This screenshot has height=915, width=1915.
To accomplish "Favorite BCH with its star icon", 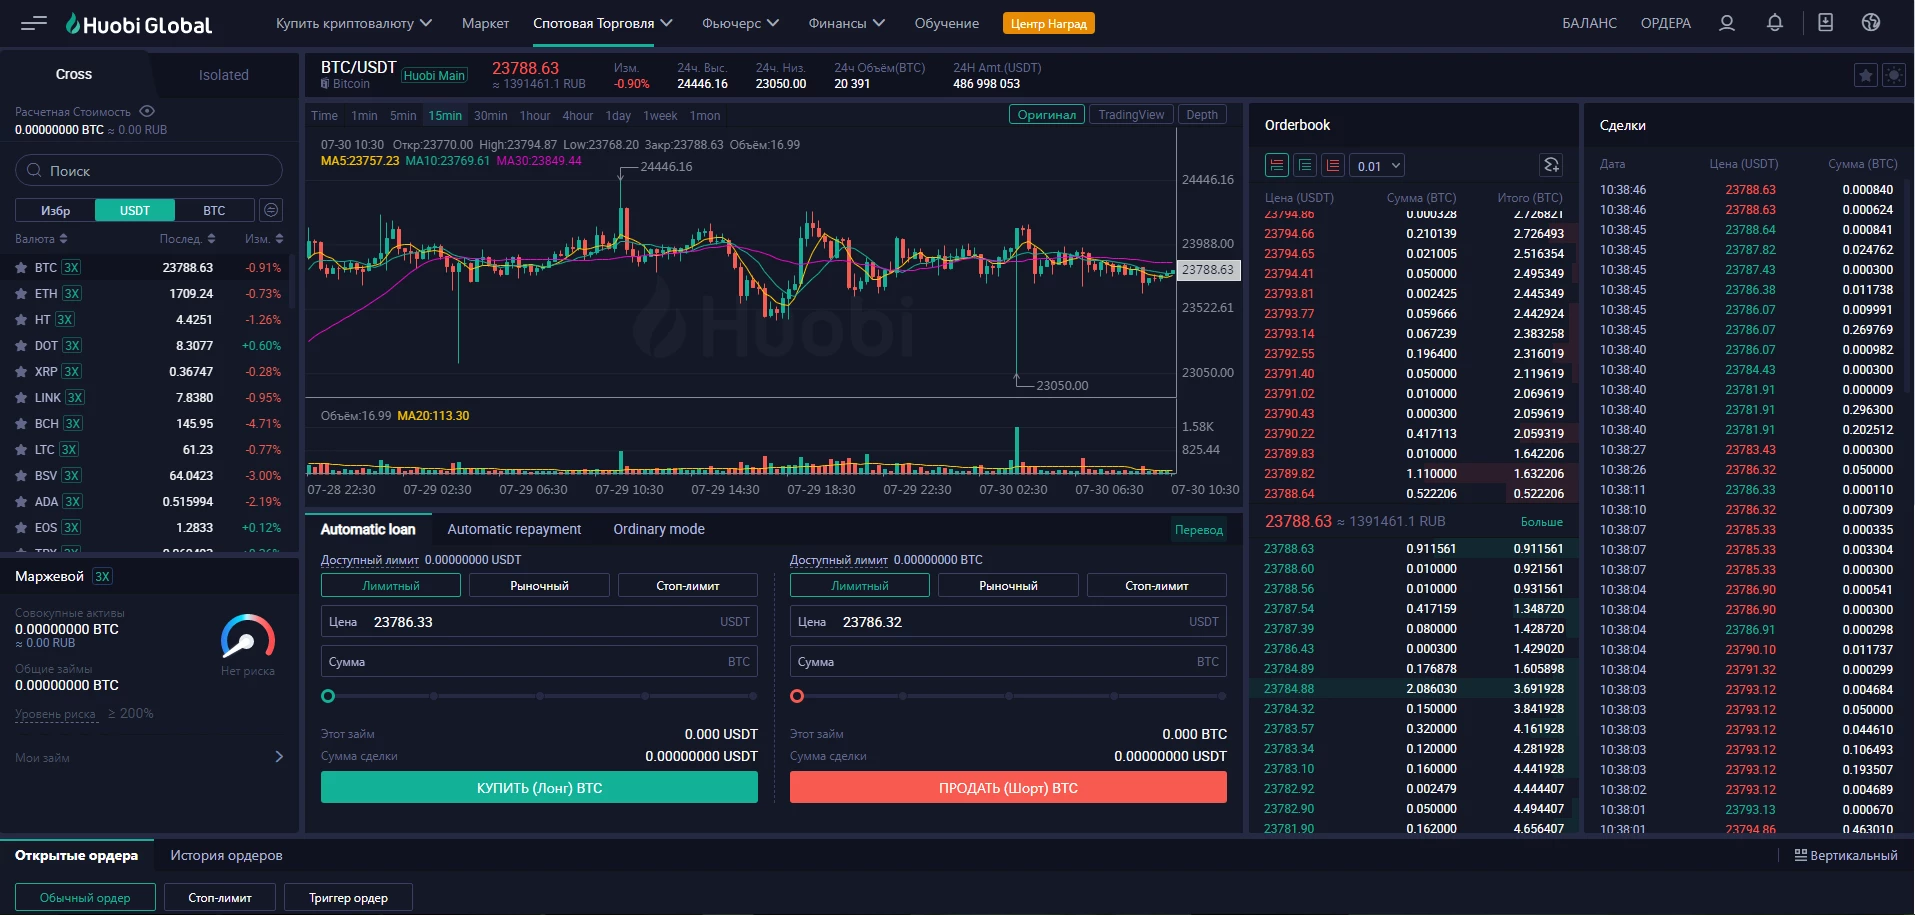I will (x=21, y=424).
